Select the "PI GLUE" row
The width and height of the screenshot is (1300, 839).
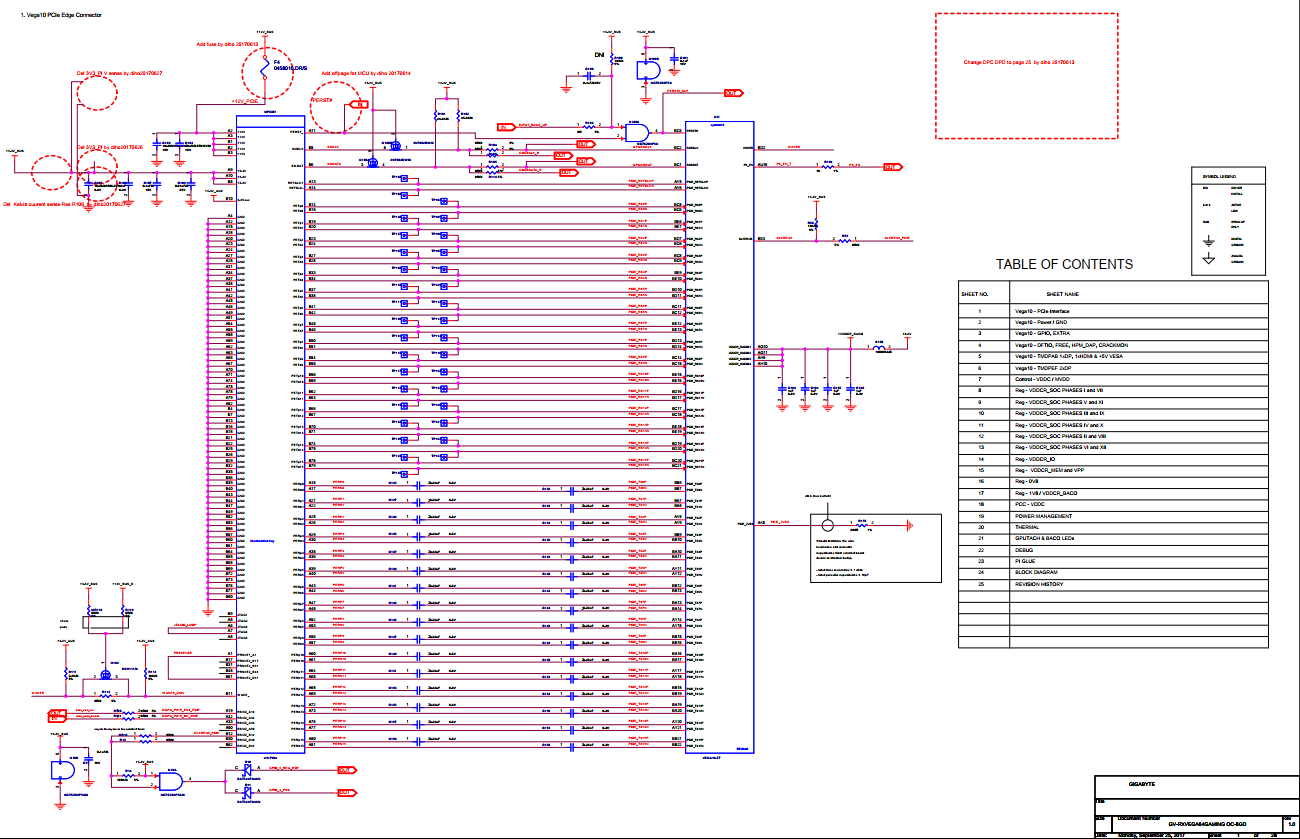(1113, 562)
